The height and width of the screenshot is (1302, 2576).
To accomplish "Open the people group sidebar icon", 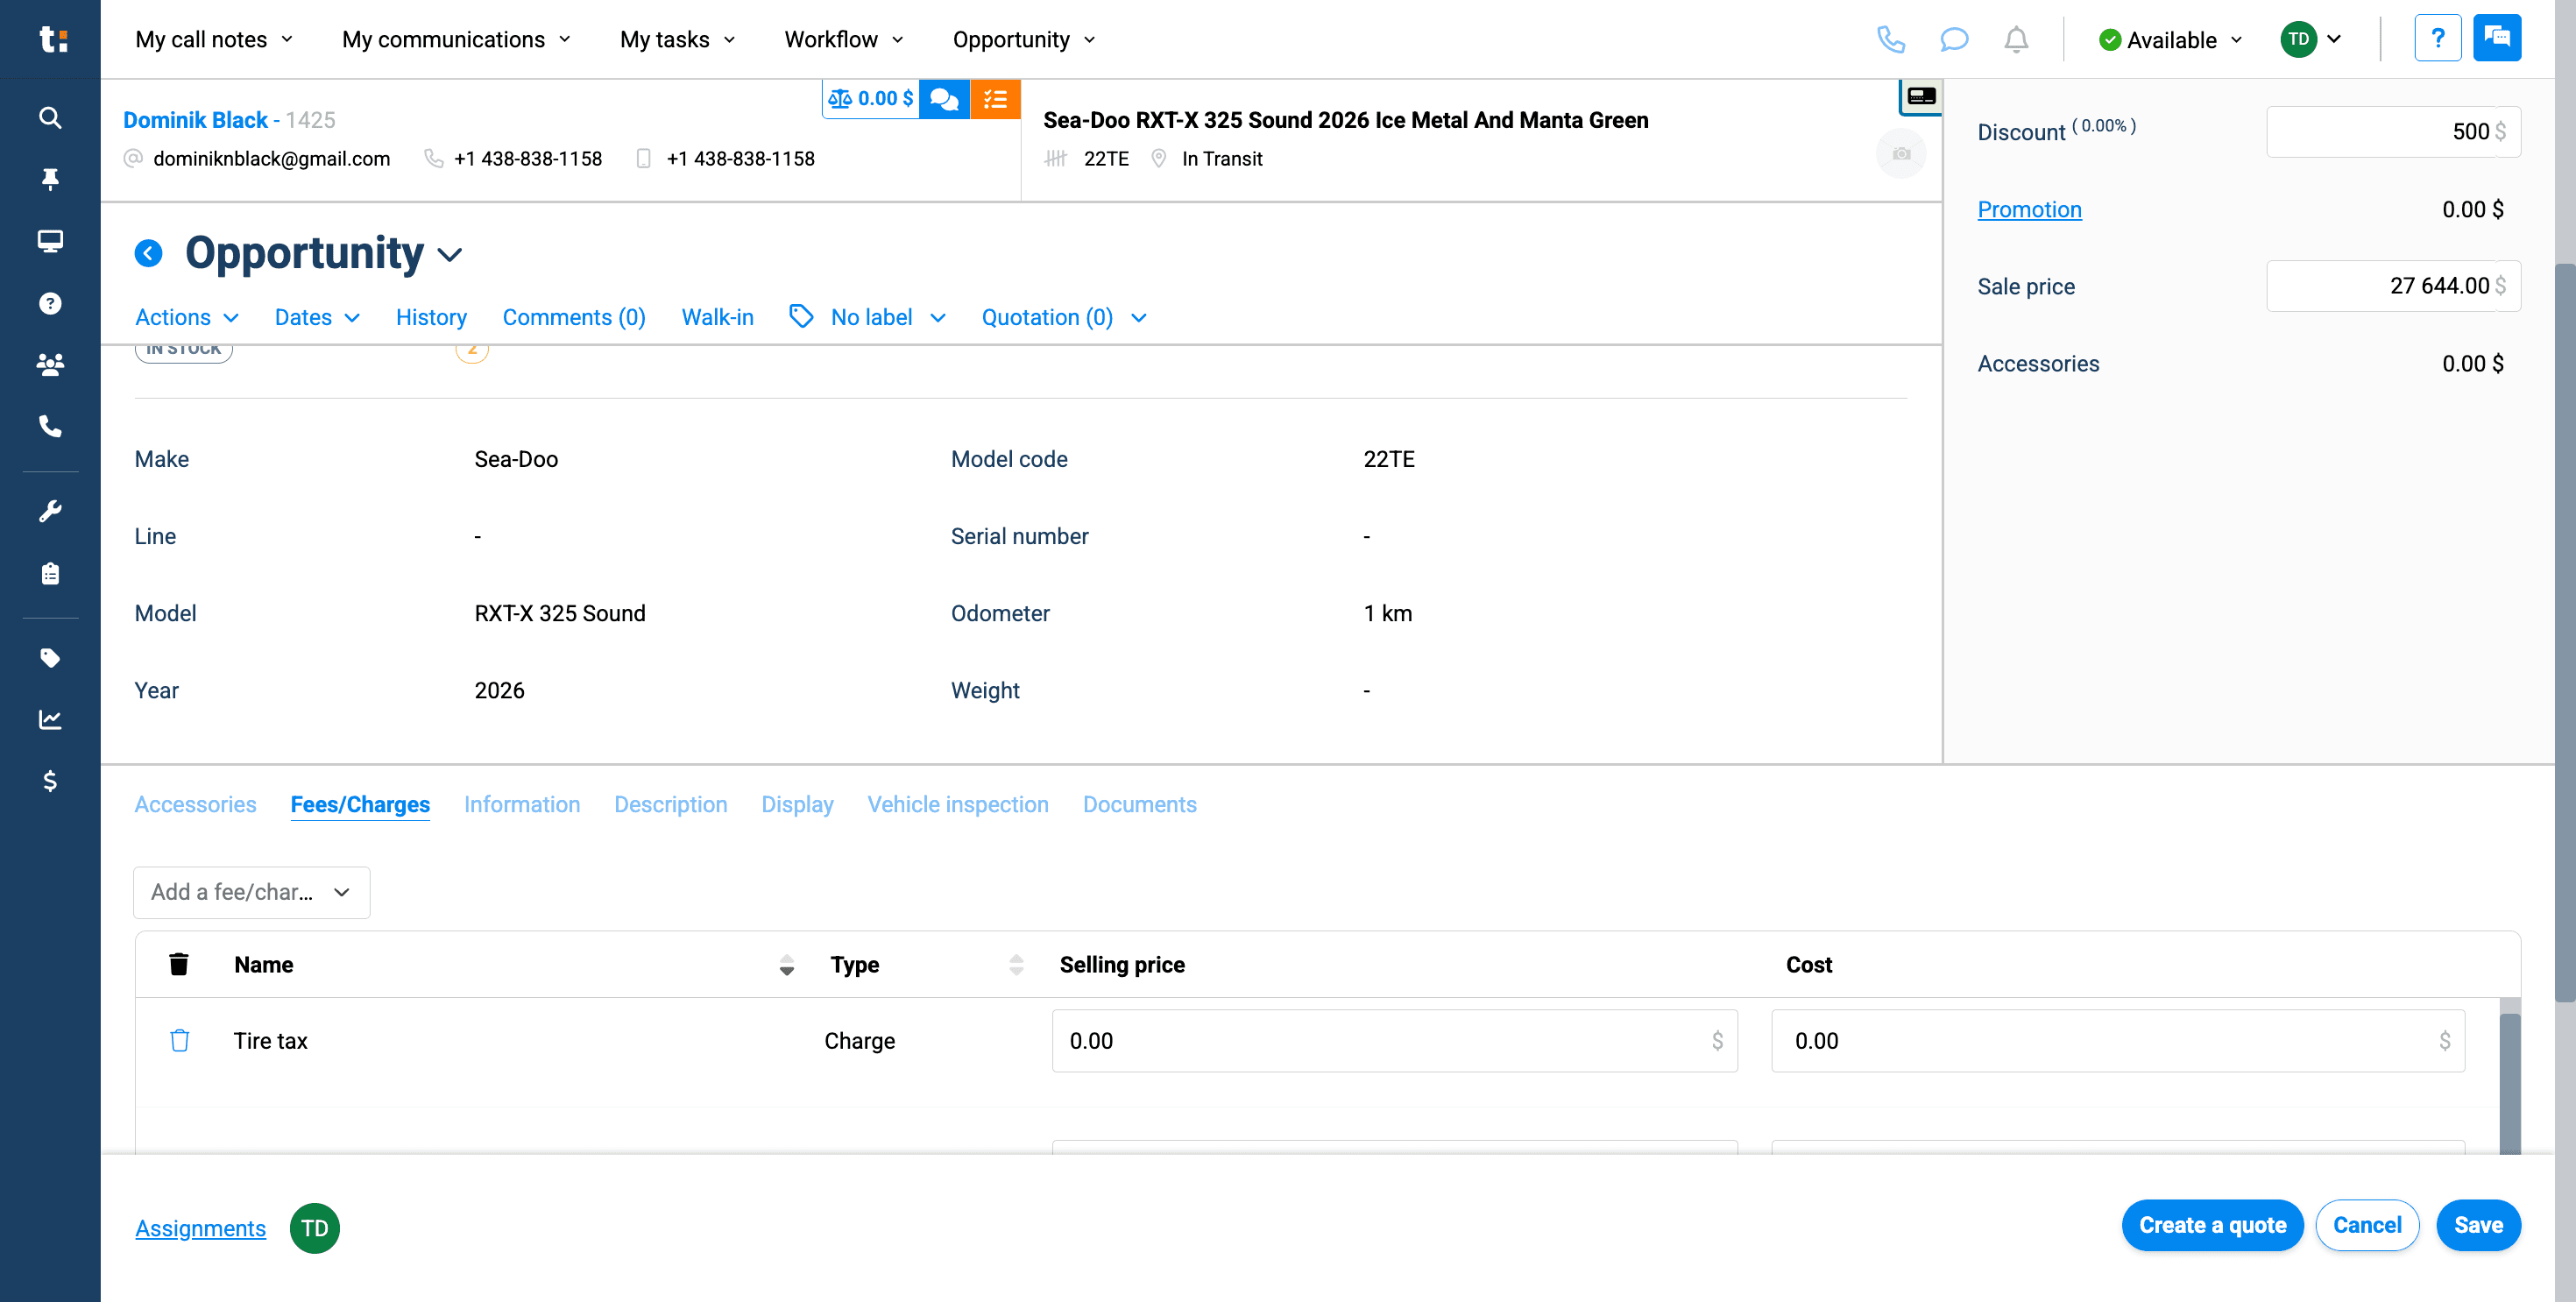I will (50, 365).
